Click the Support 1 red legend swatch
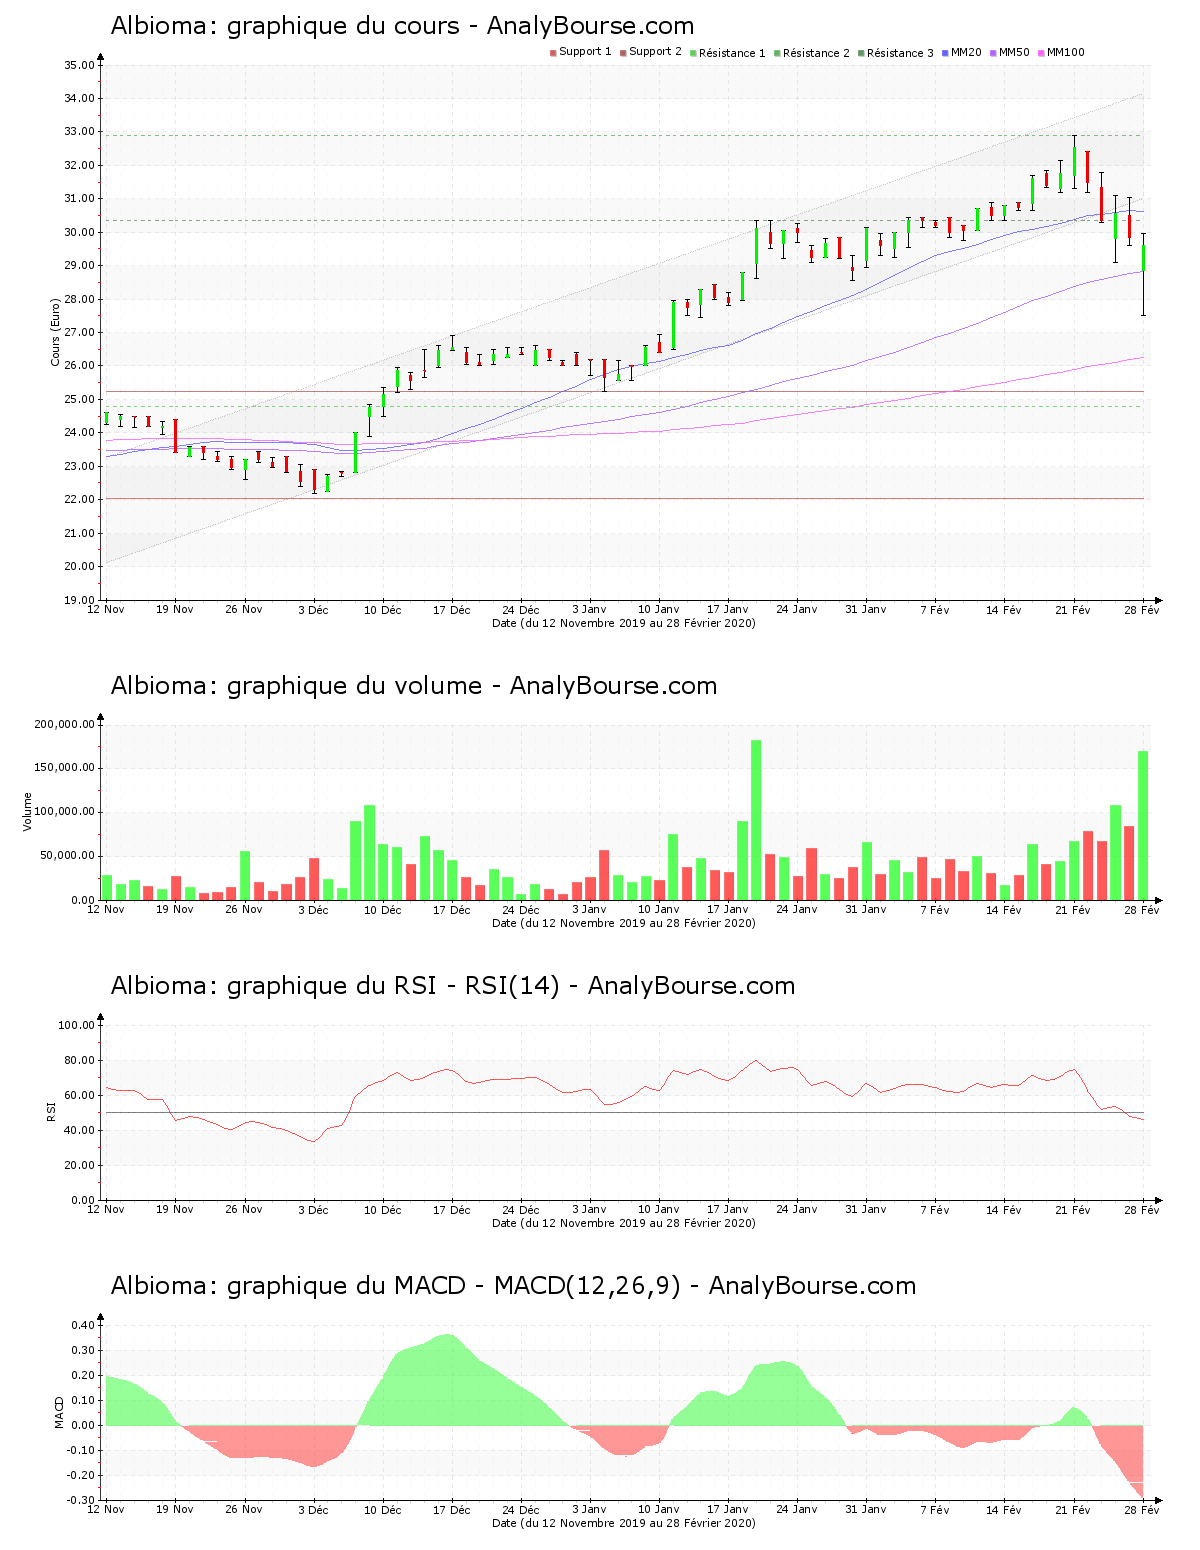Viewport: 1200px width, 1550px height. click(553, 53)
